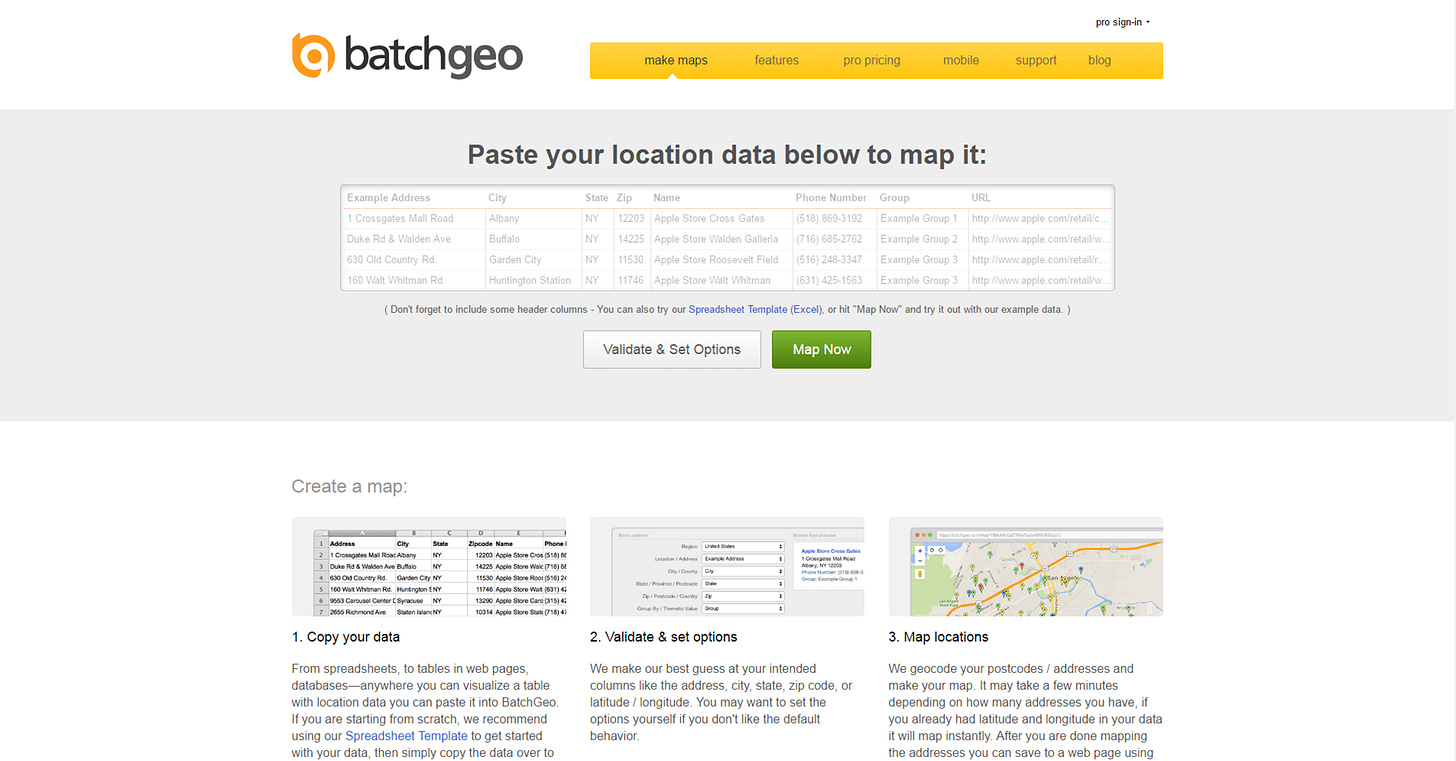Select the mobile menu item

(x=961, y=60)
